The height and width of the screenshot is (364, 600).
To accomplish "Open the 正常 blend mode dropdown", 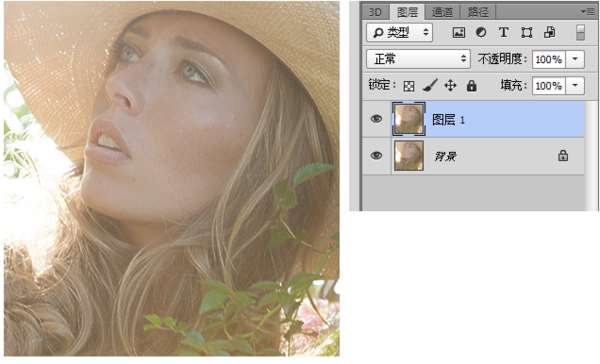I will click(x=418, y=59).
